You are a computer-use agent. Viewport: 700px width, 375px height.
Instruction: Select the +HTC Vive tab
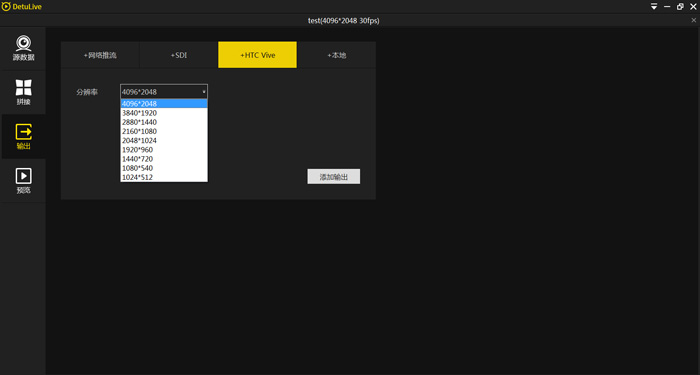(x=258, y=55)
